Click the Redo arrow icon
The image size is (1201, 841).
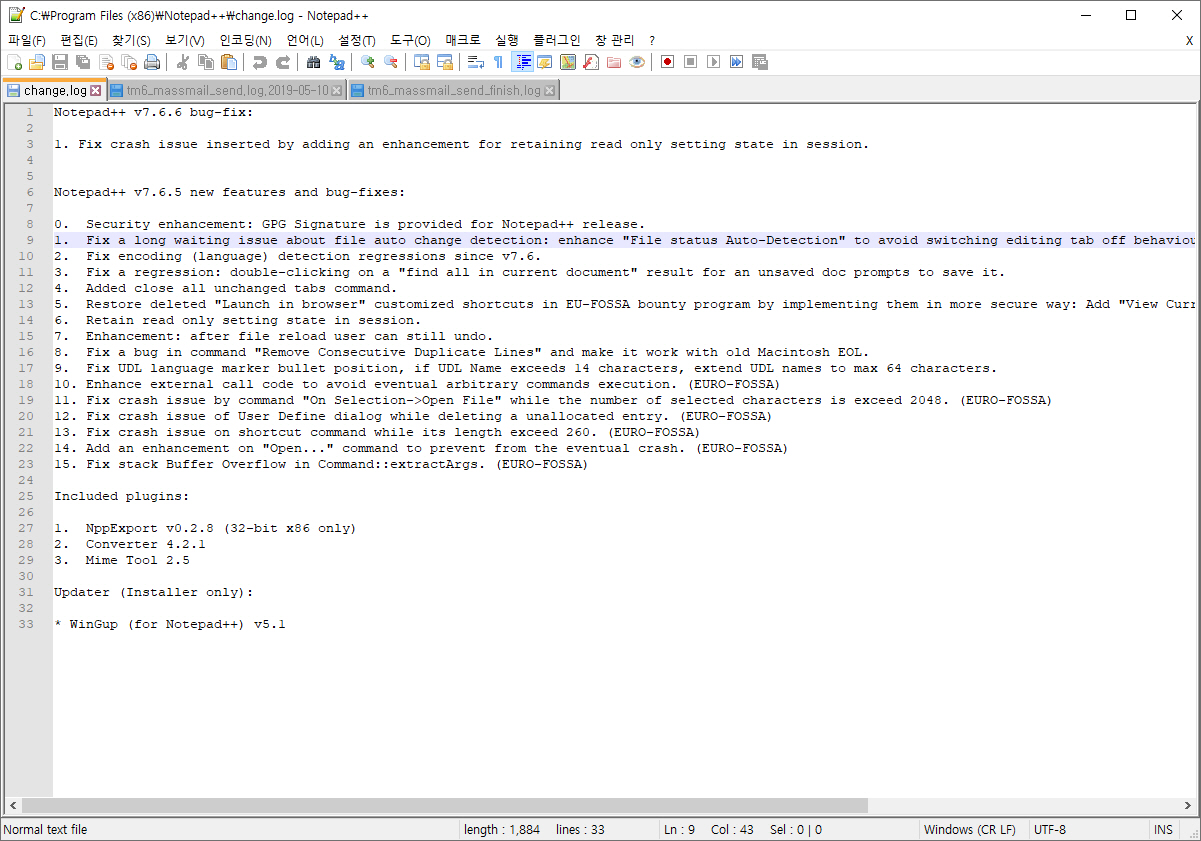coord(283,62)
